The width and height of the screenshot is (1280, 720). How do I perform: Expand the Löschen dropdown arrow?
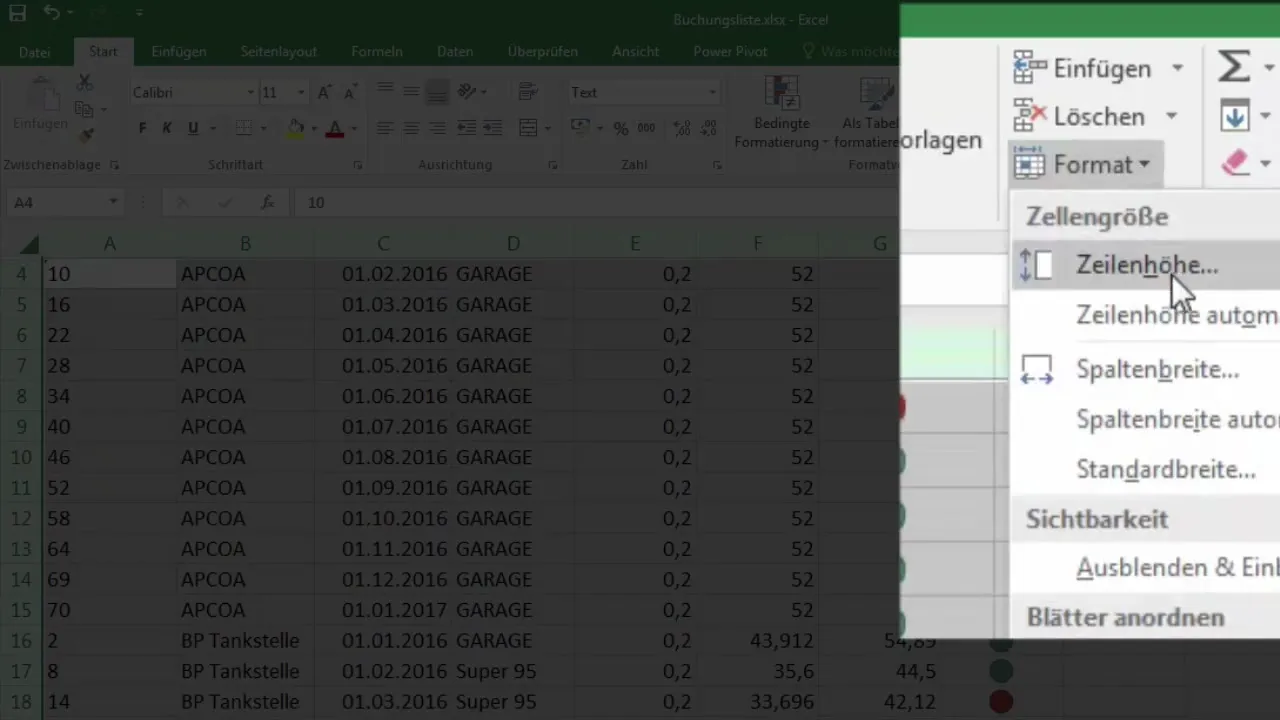pos(1170,116)
